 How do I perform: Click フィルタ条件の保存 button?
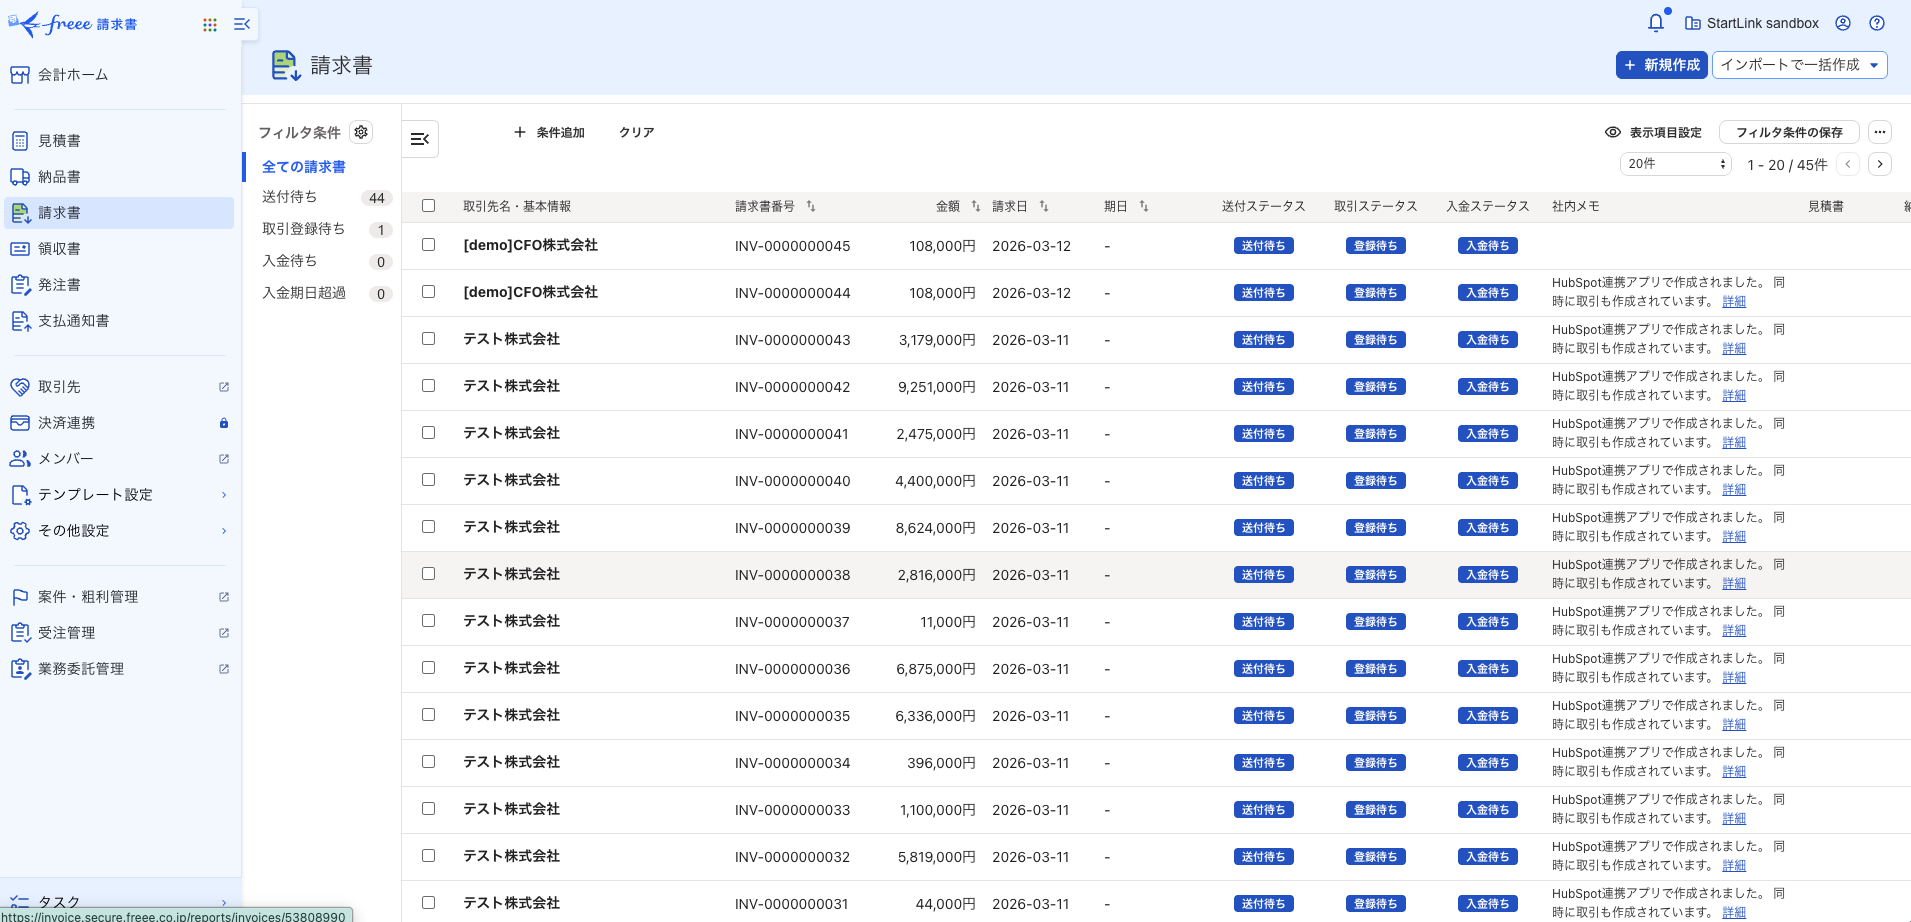coord(1789,132)
